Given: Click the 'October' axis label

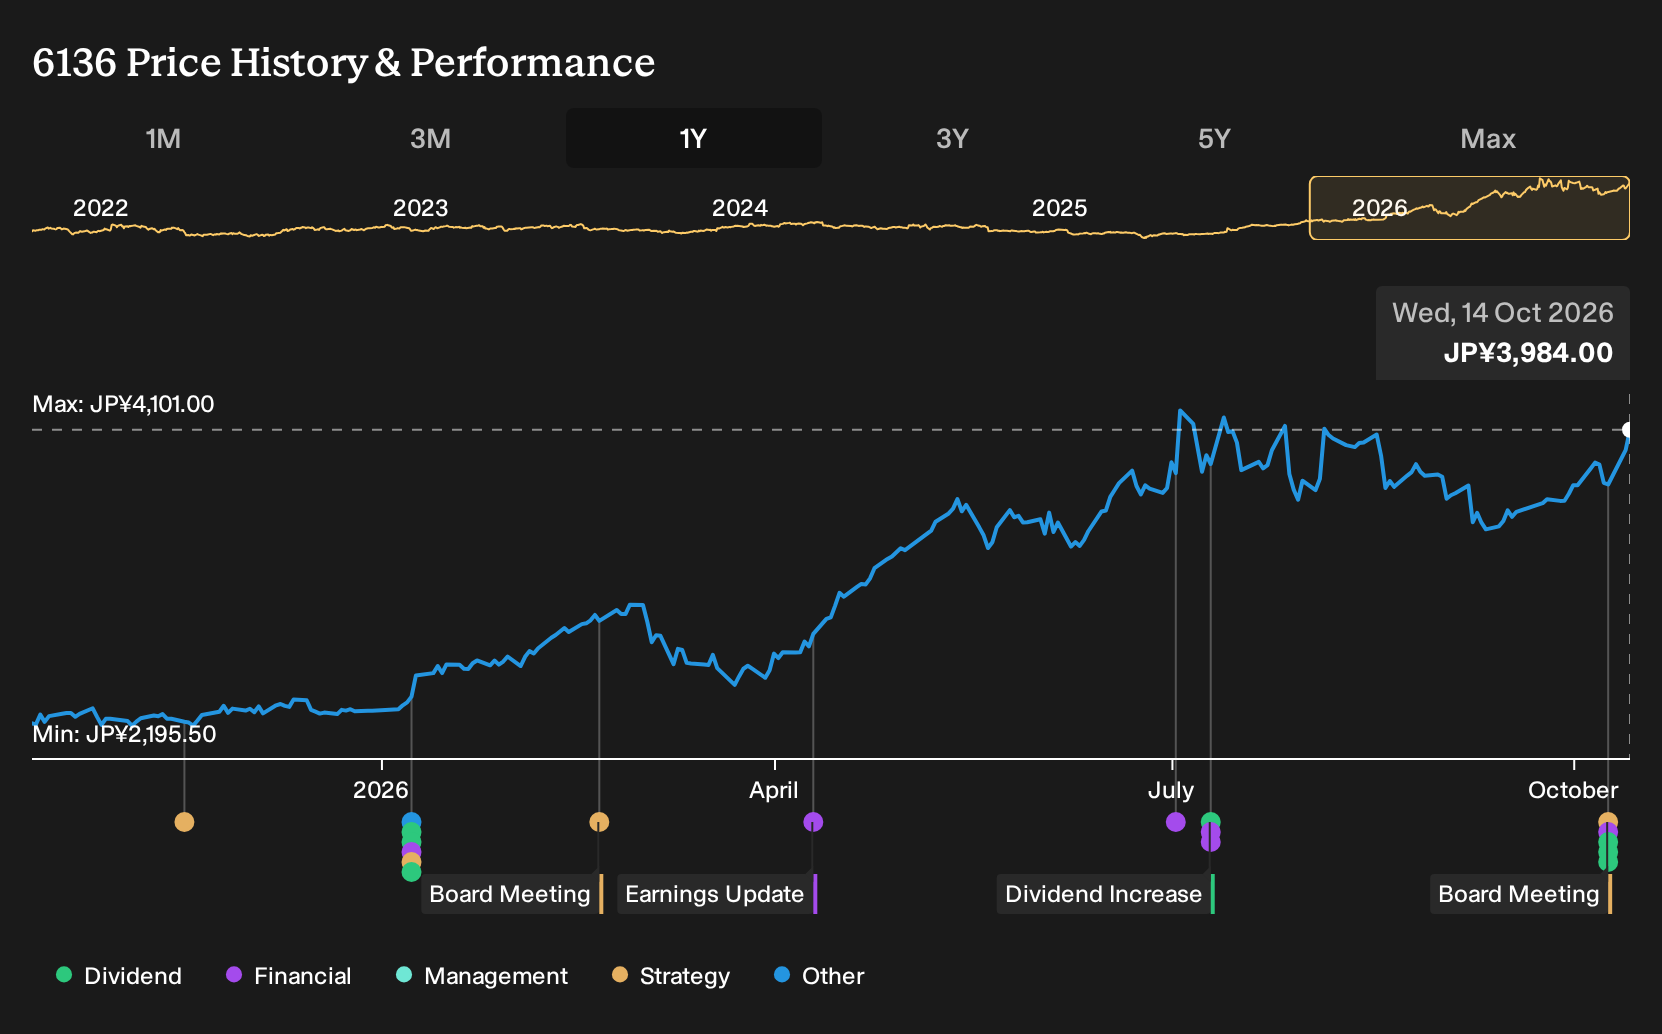Looking at the screenshot, I should click(1573, 790).
